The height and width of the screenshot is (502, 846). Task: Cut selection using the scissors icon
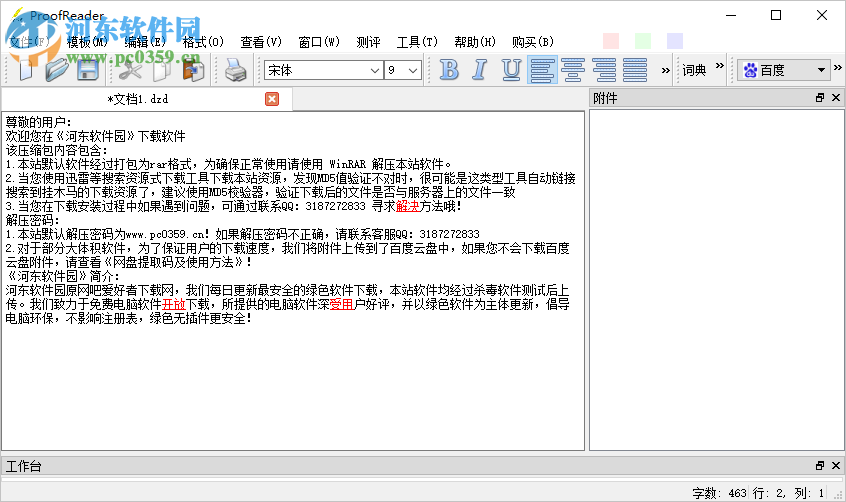pos(130,70)
